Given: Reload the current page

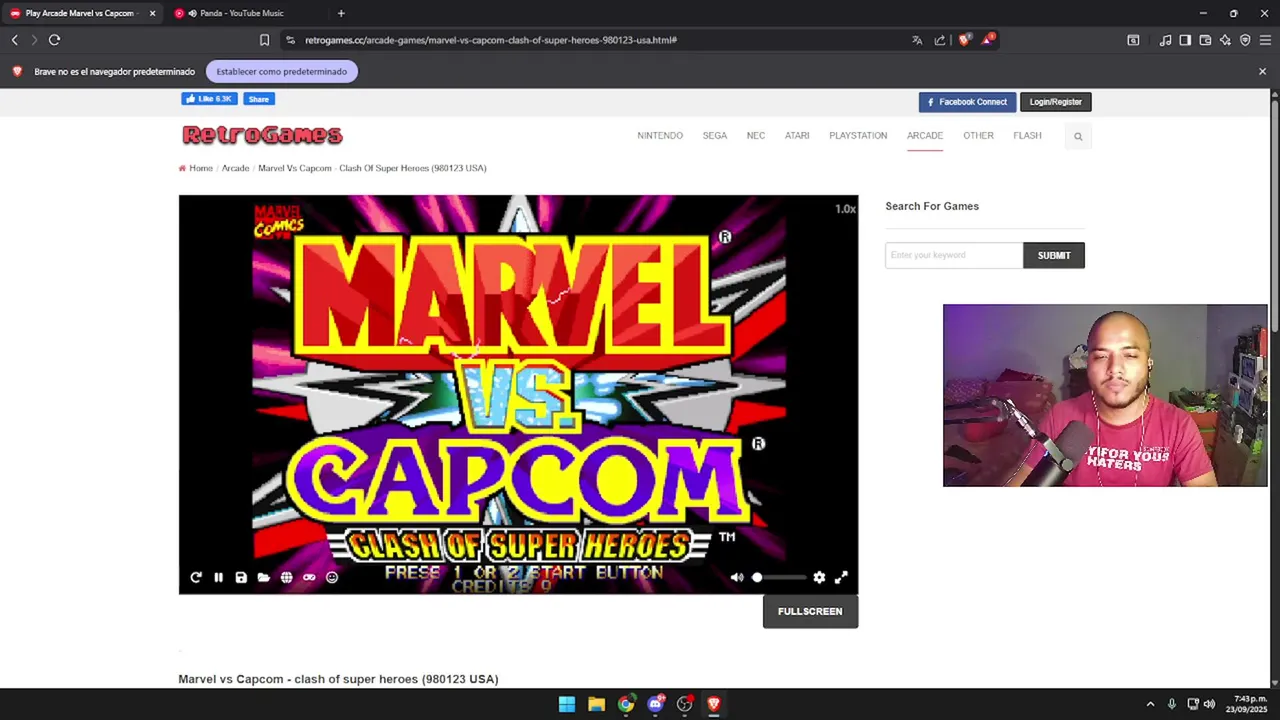Looking at the screenshot, I should [x=54, y=40].
